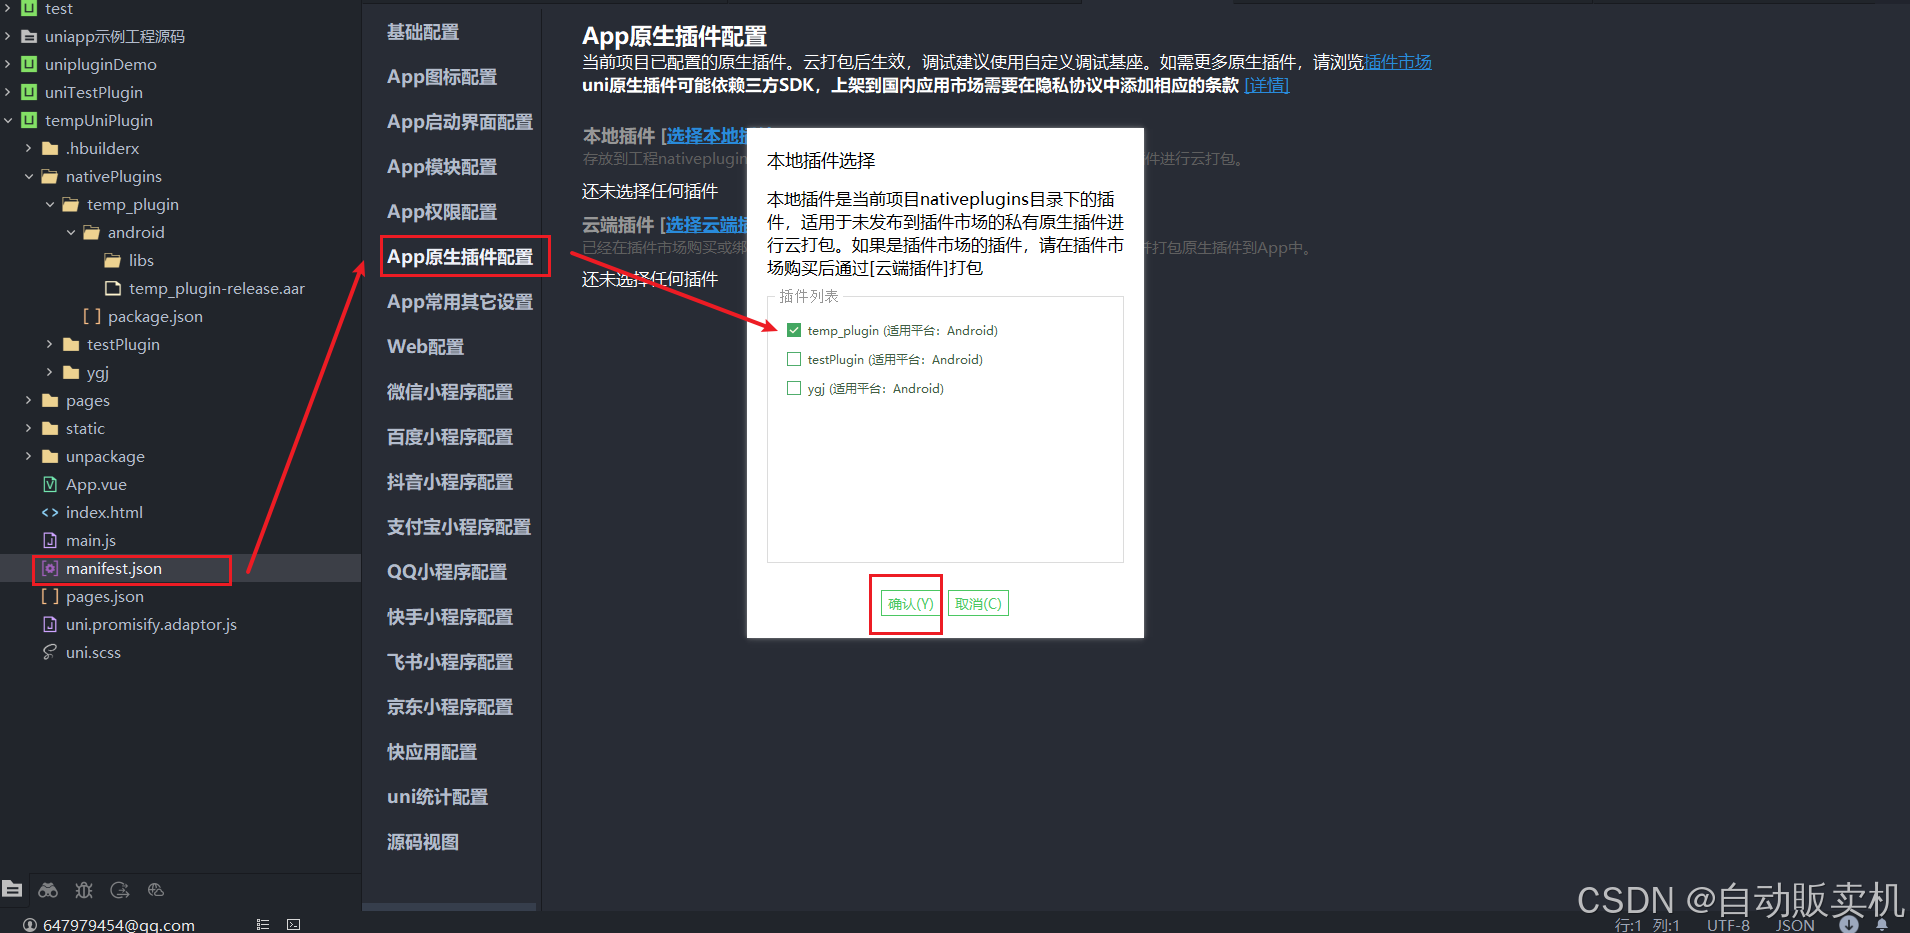The image size is (1910, 933).
Task: Click the binoculars search icon
Action: [x=47, y=889]
